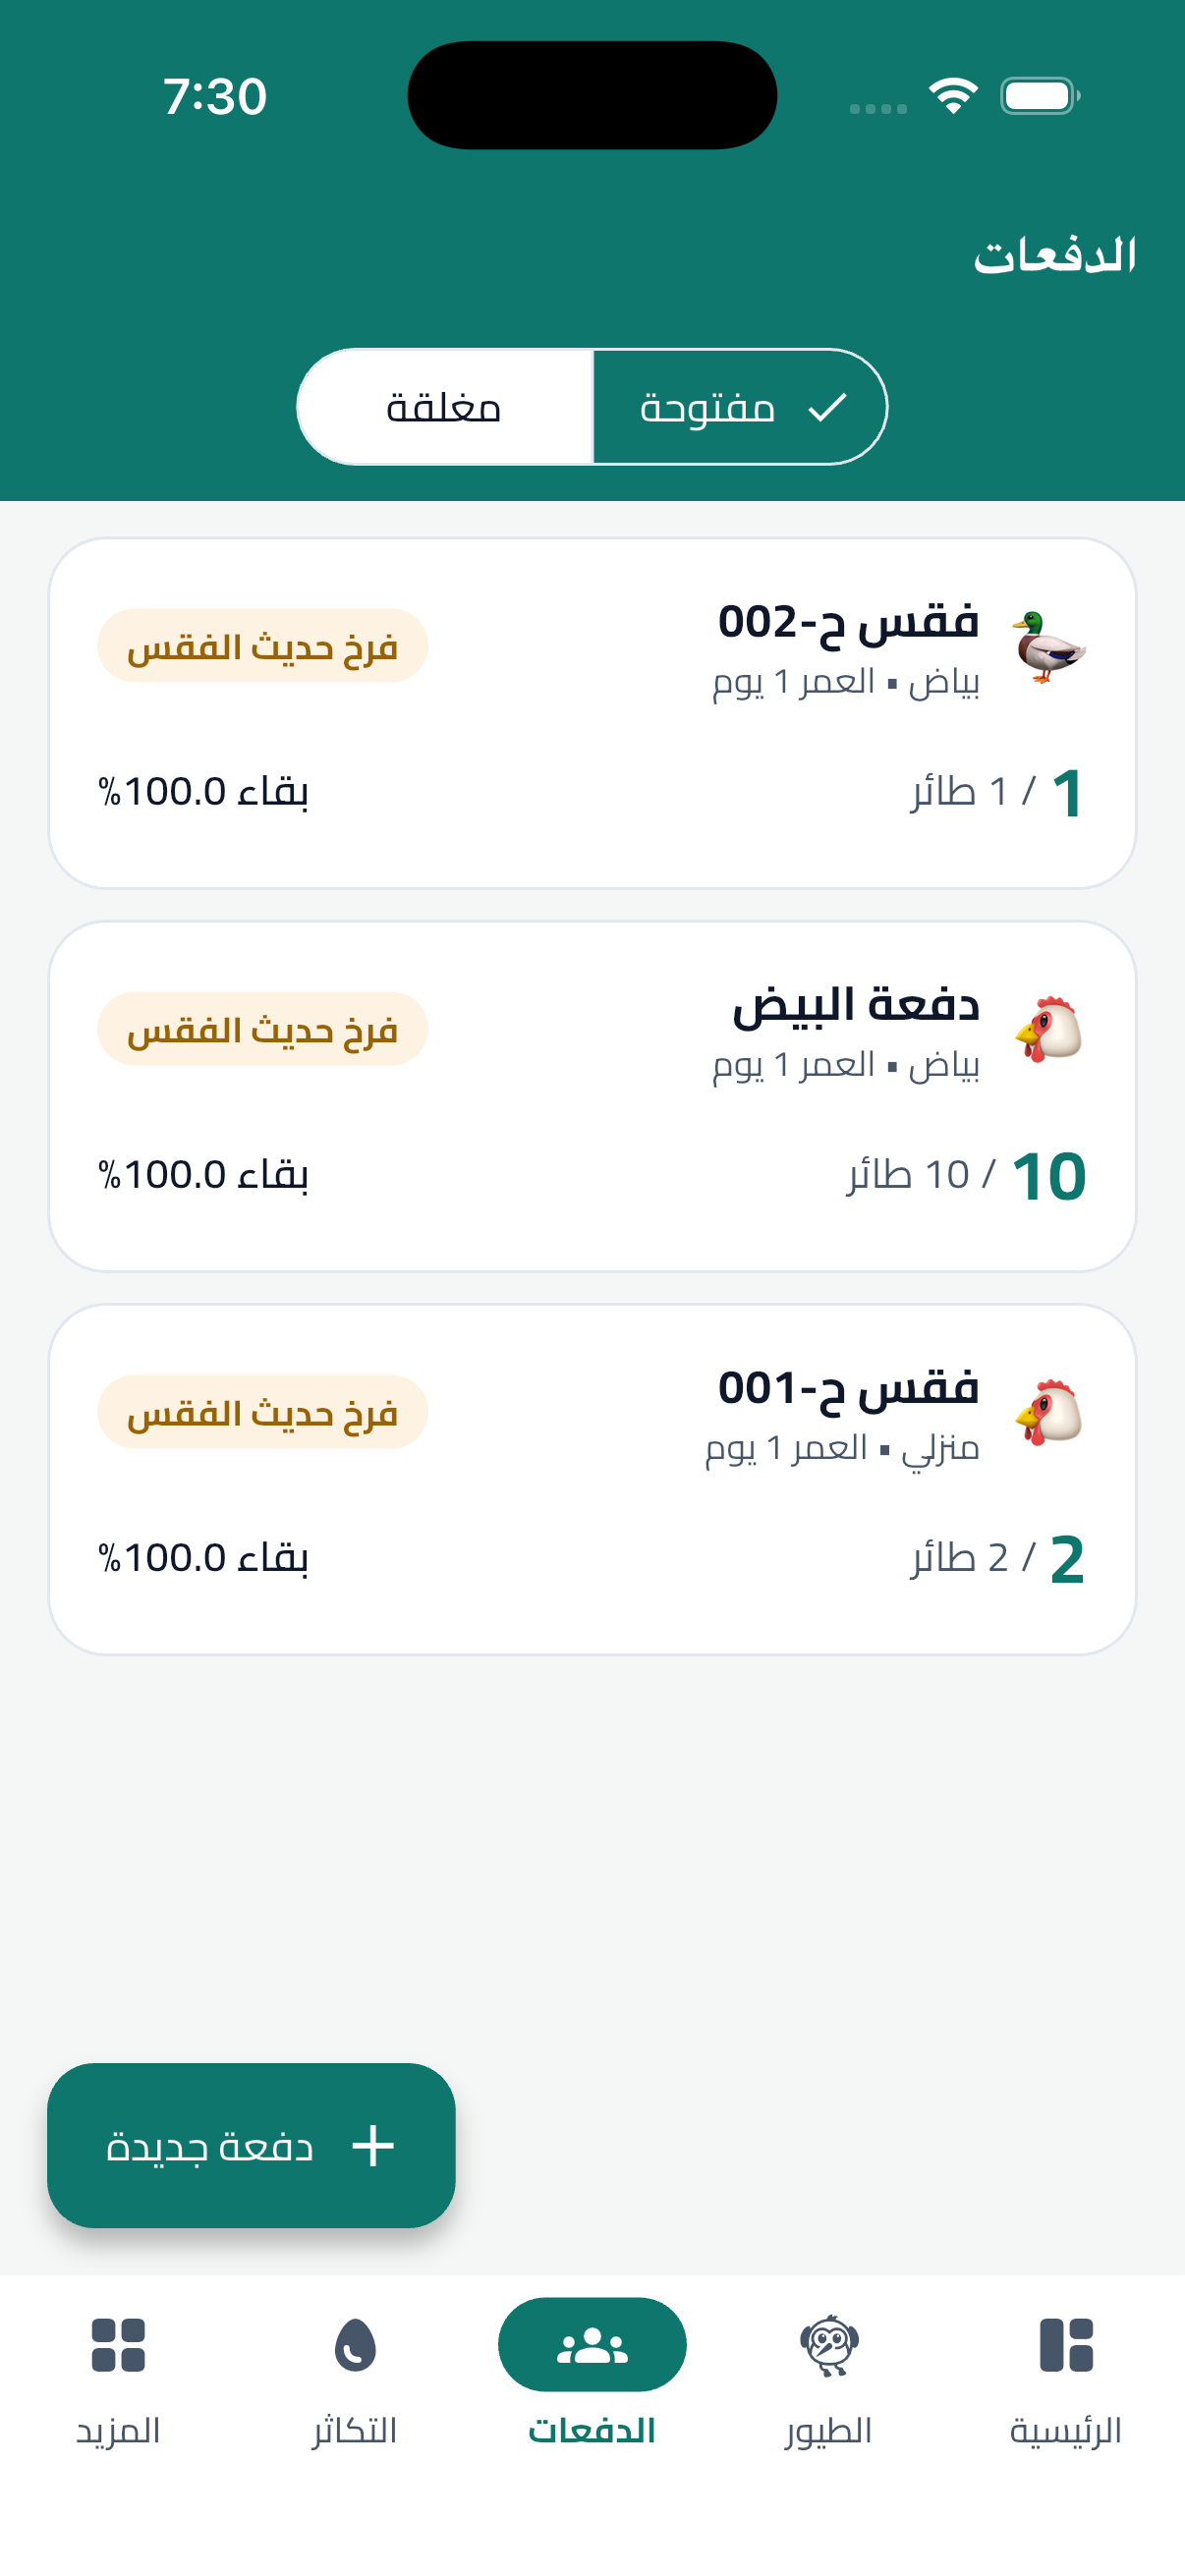Tap the chicken icon of دفعة البيض

pyautogui.click(x=1048, y=1029)
